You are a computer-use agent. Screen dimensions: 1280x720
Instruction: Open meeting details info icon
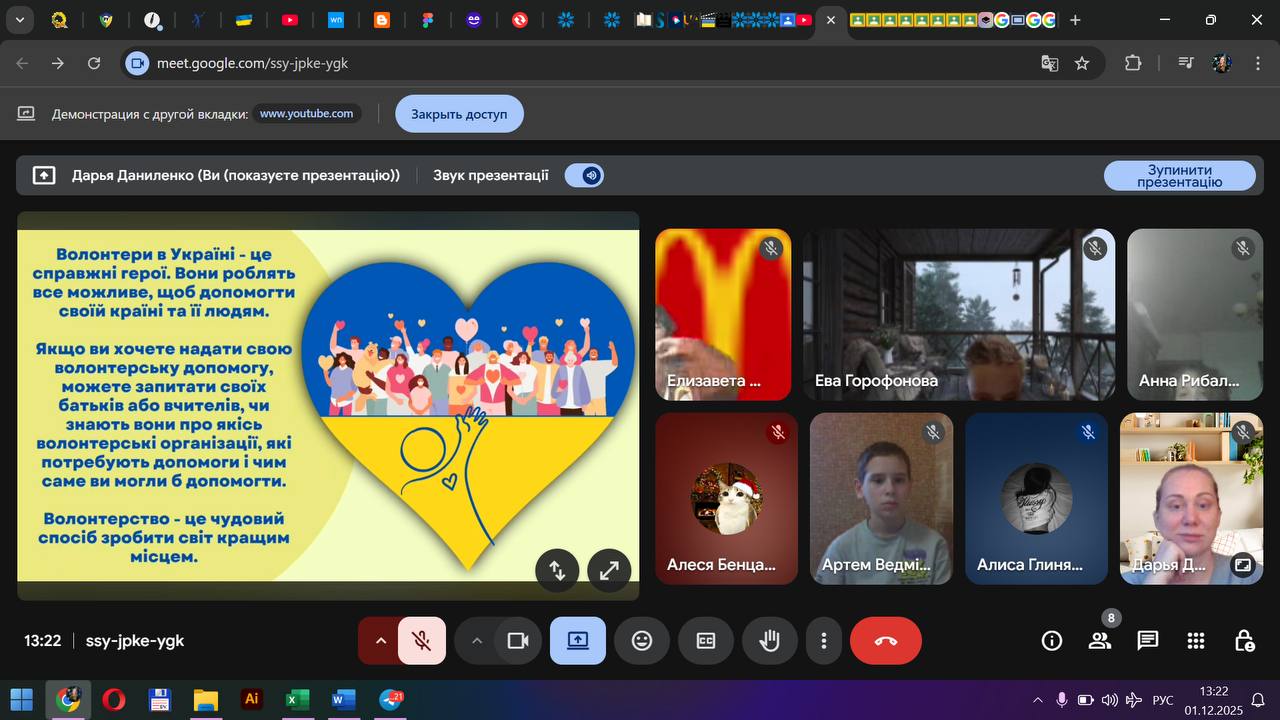(x=1052, y=641)
